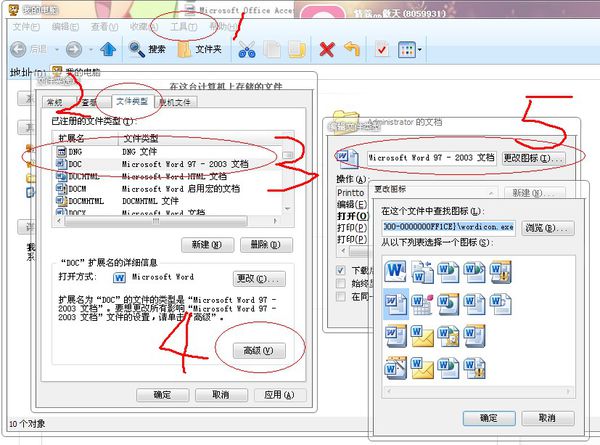
Task: Click 取消 in the Folder Options dialog
Action: point(221,394)
